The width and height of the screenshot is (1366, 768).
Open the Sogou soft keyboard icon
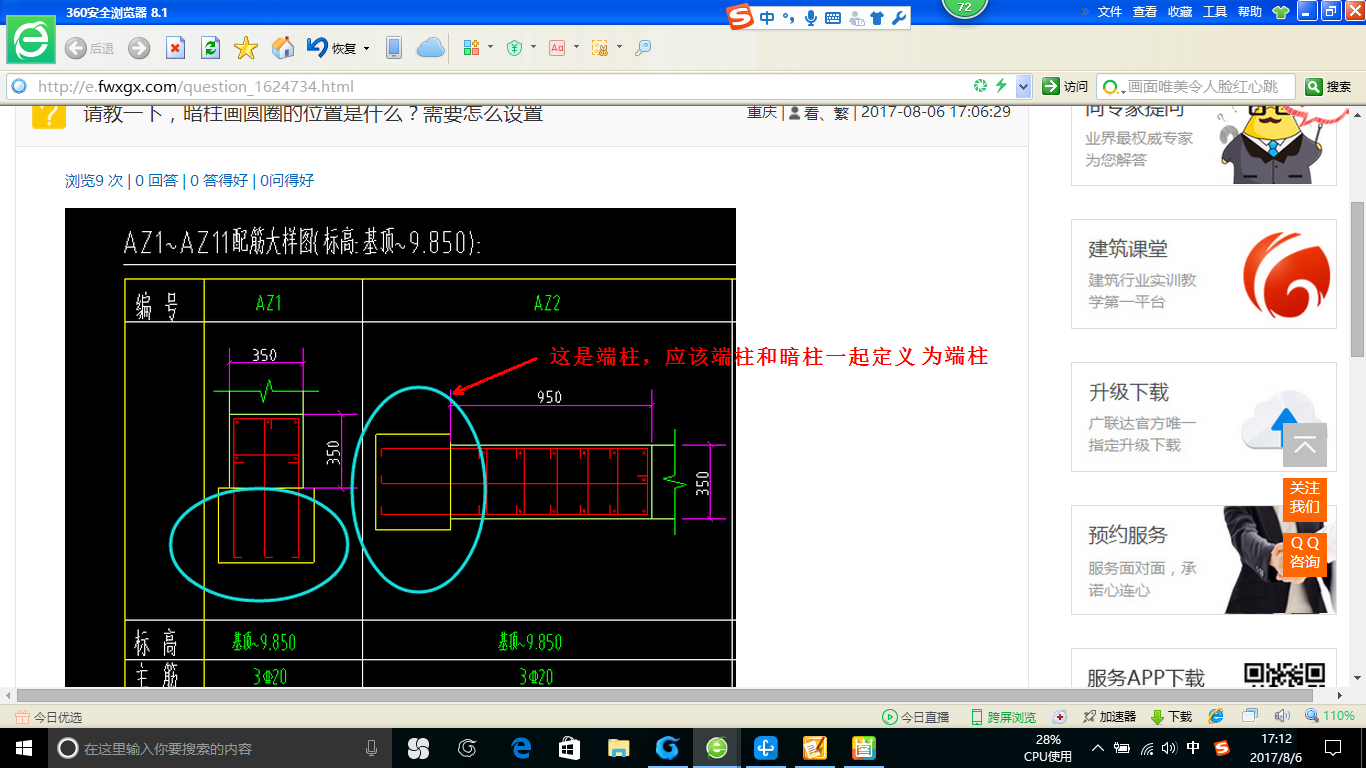coord(832,18)
